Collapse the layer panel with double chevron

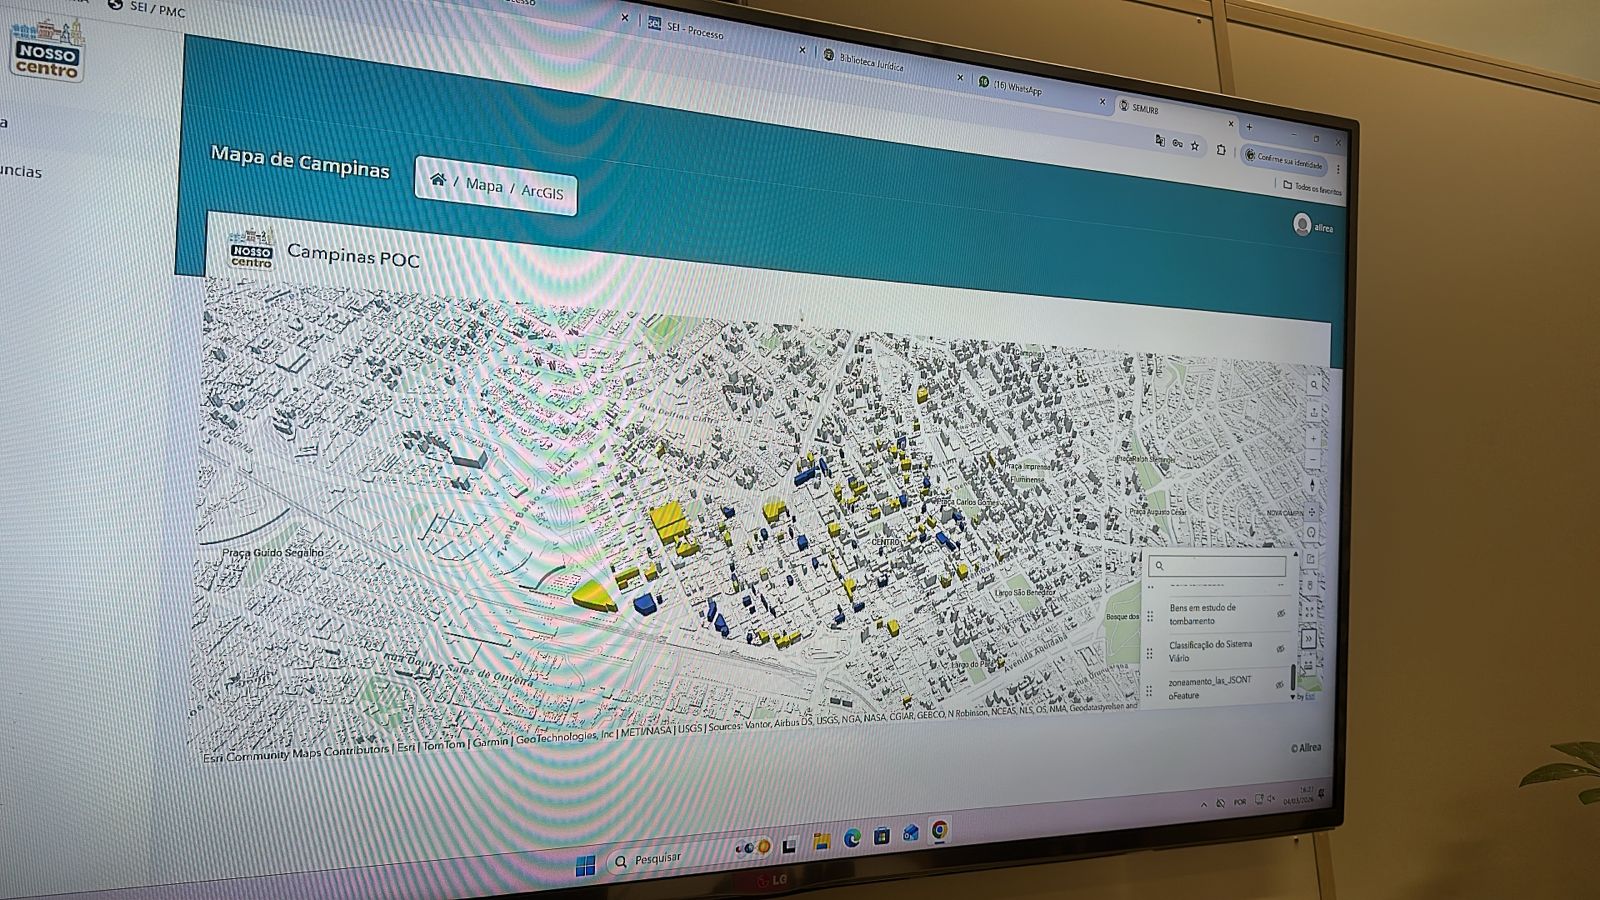pos(1308,638)
